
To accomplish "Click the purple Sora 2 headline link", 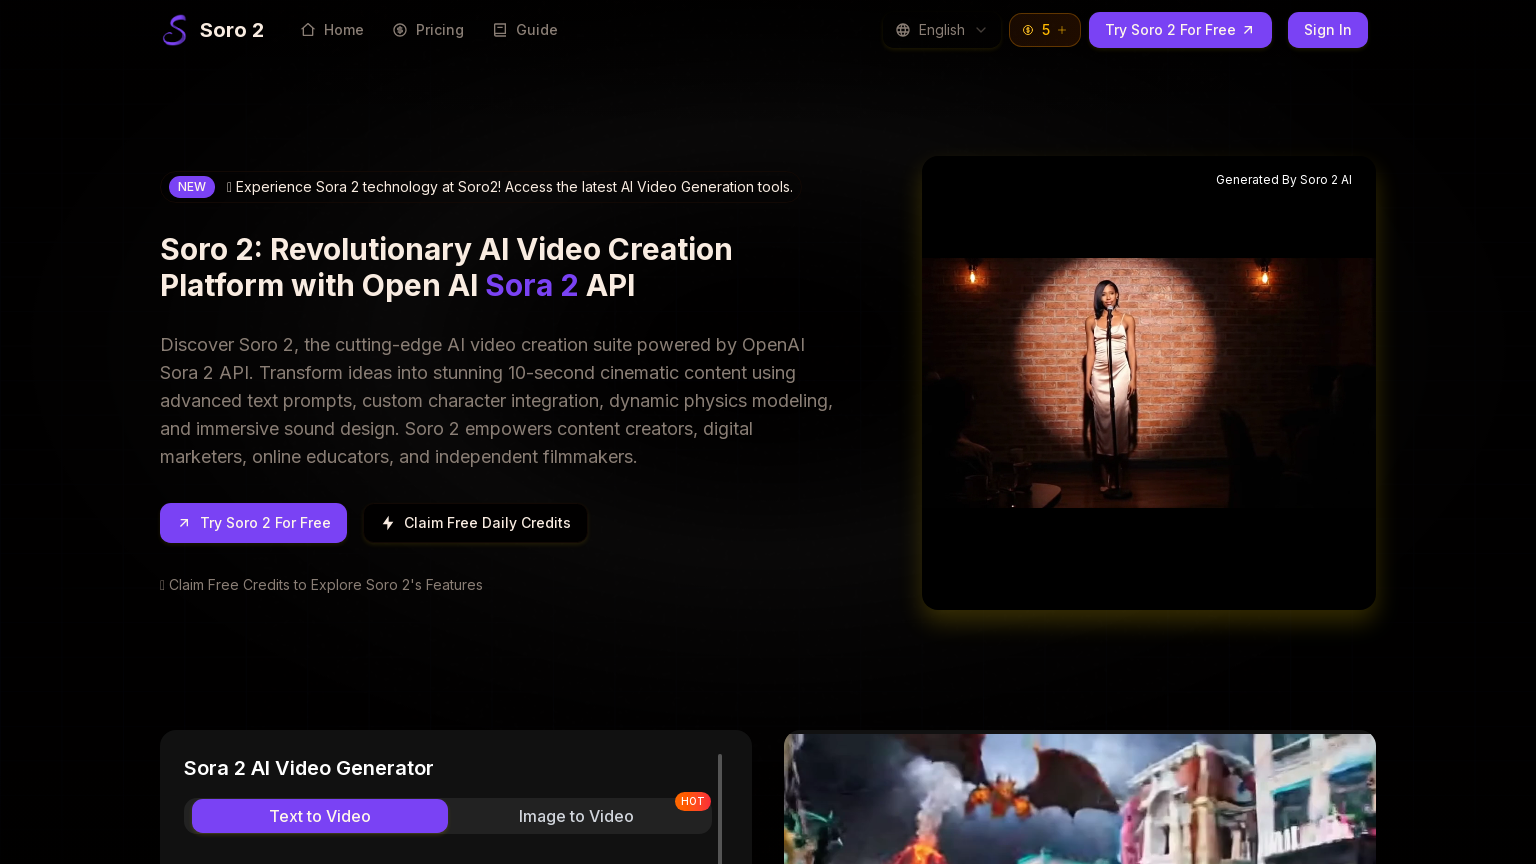I will (x=531, y=285).
